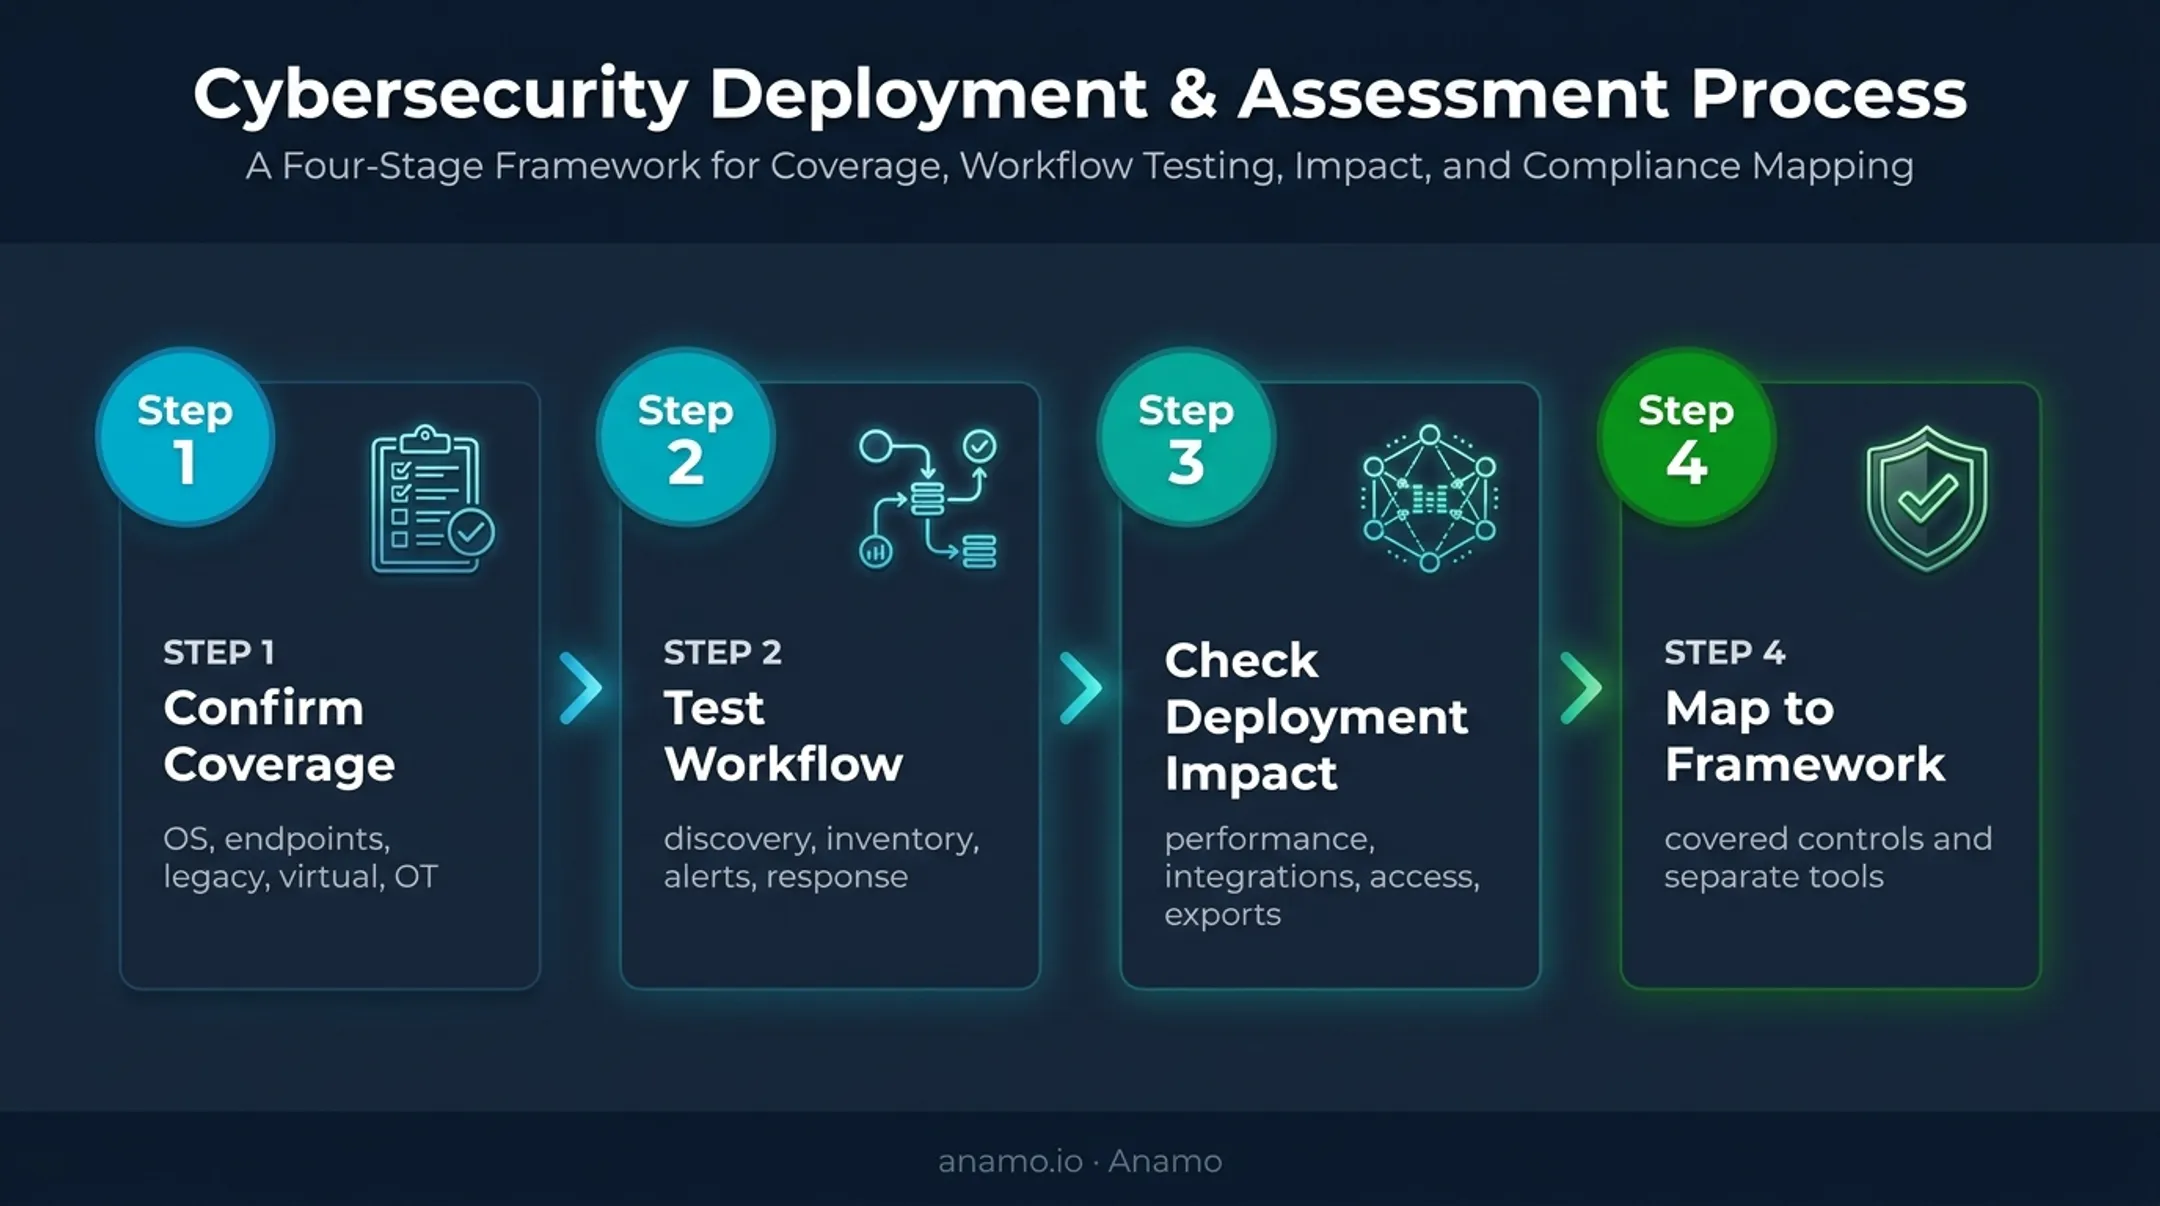The image size is (2160, 1206).
Task: Click 'OS, endpoints, legacy, virtual, OT' text
Action: point(300,857)
